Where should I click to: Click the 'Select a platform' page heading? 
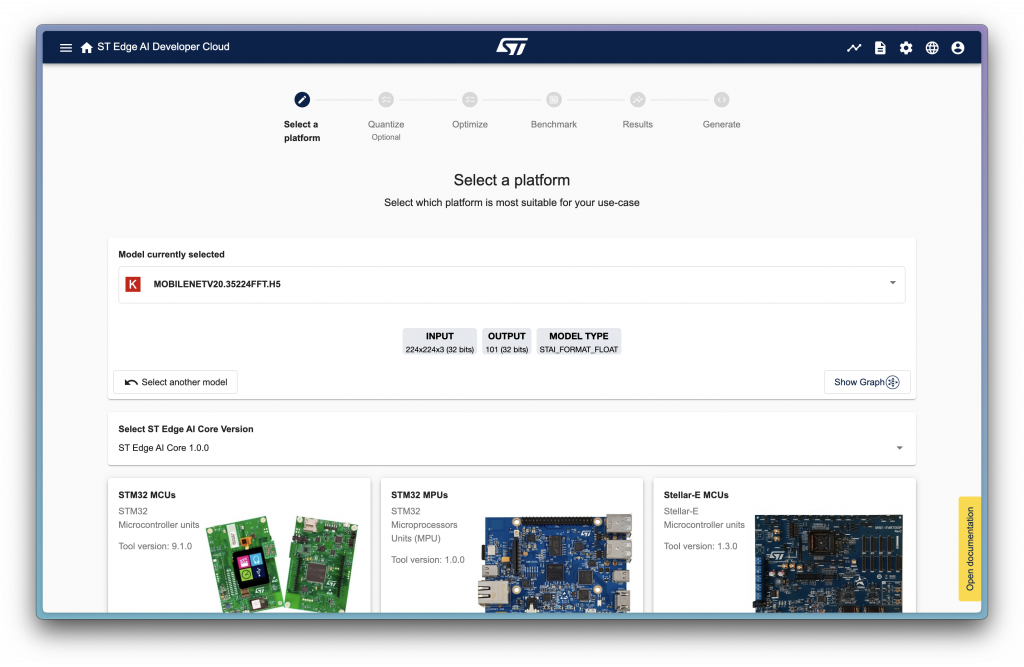tap(511, 180)
